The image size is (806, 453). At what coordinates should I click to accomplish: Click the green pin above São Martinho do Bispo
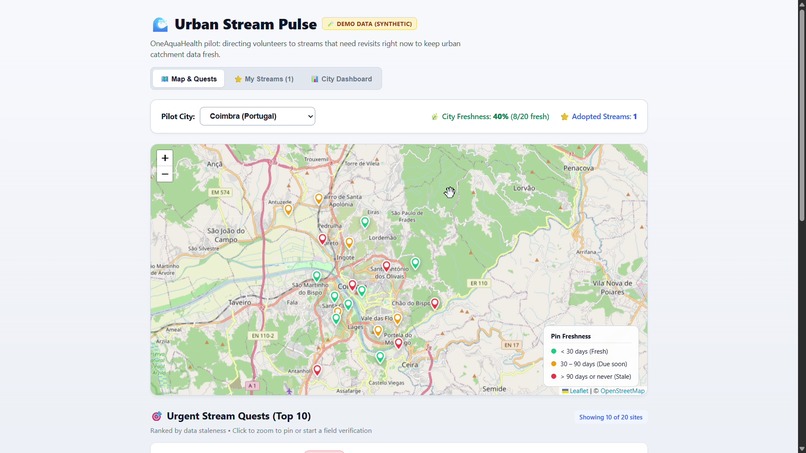click(317, 276)
